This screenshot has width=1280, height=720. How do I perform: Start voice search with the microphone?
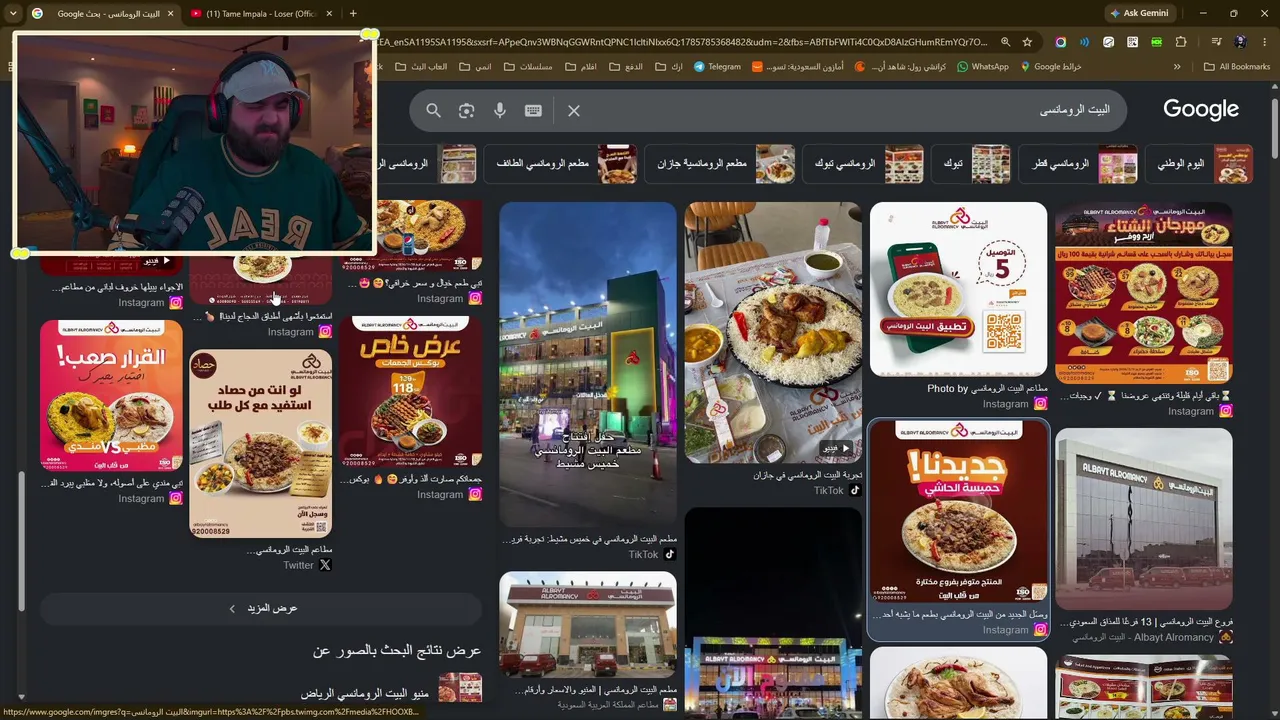coord(500,110)
